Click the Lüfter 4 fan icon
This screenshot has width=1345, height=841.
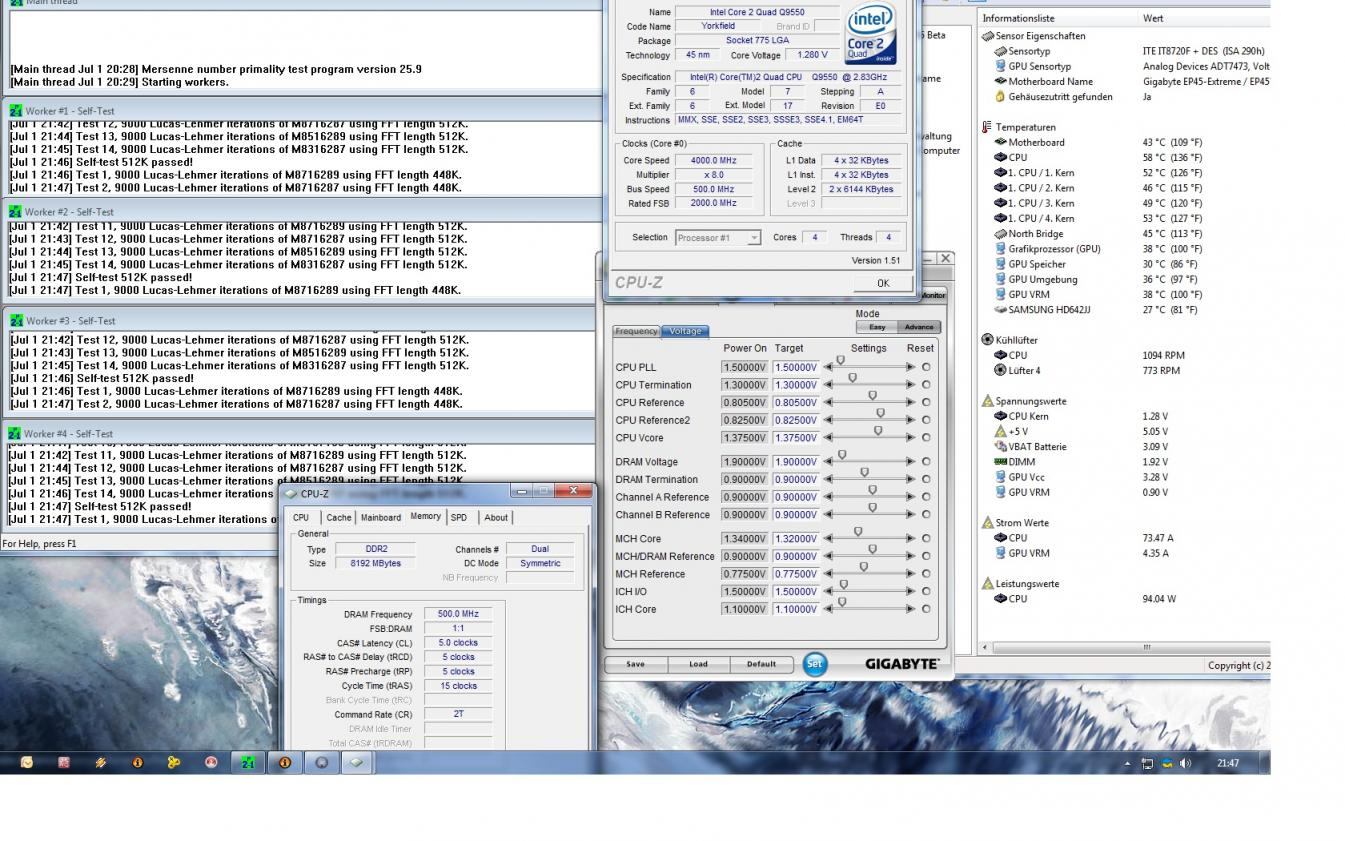[1000, 371]
